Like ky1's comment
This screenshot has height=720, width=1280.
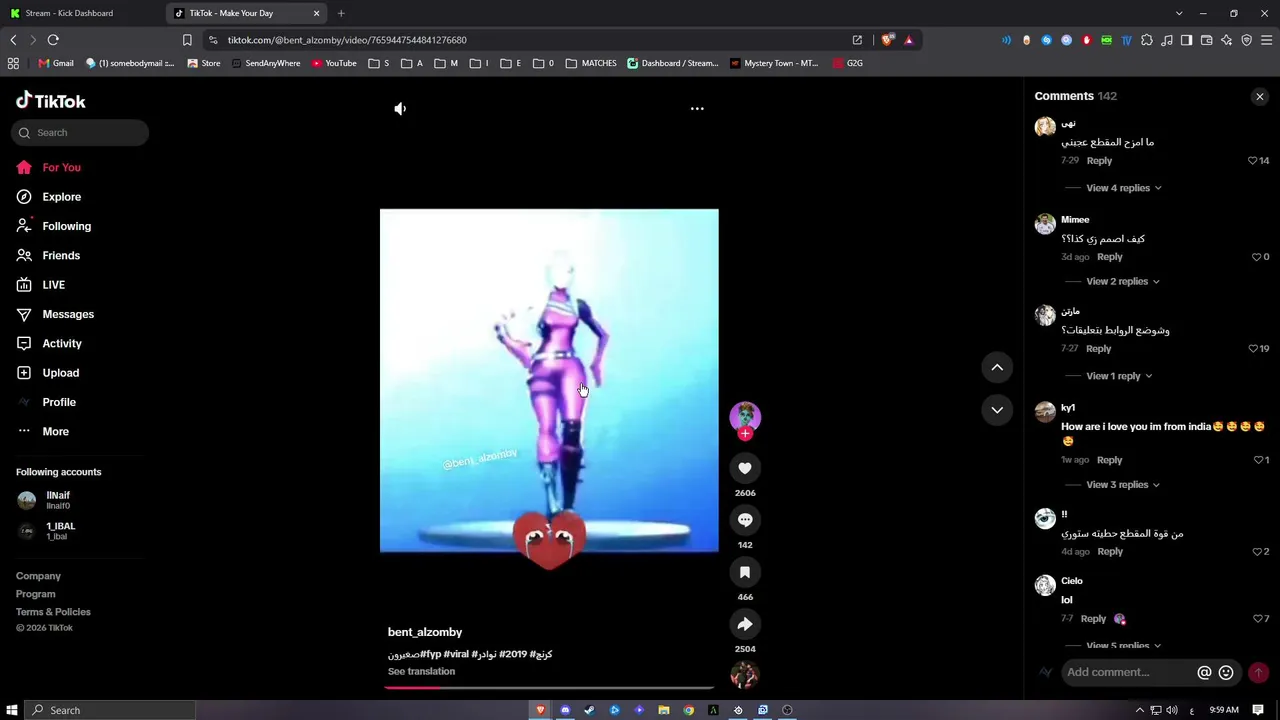[1258, 460]
